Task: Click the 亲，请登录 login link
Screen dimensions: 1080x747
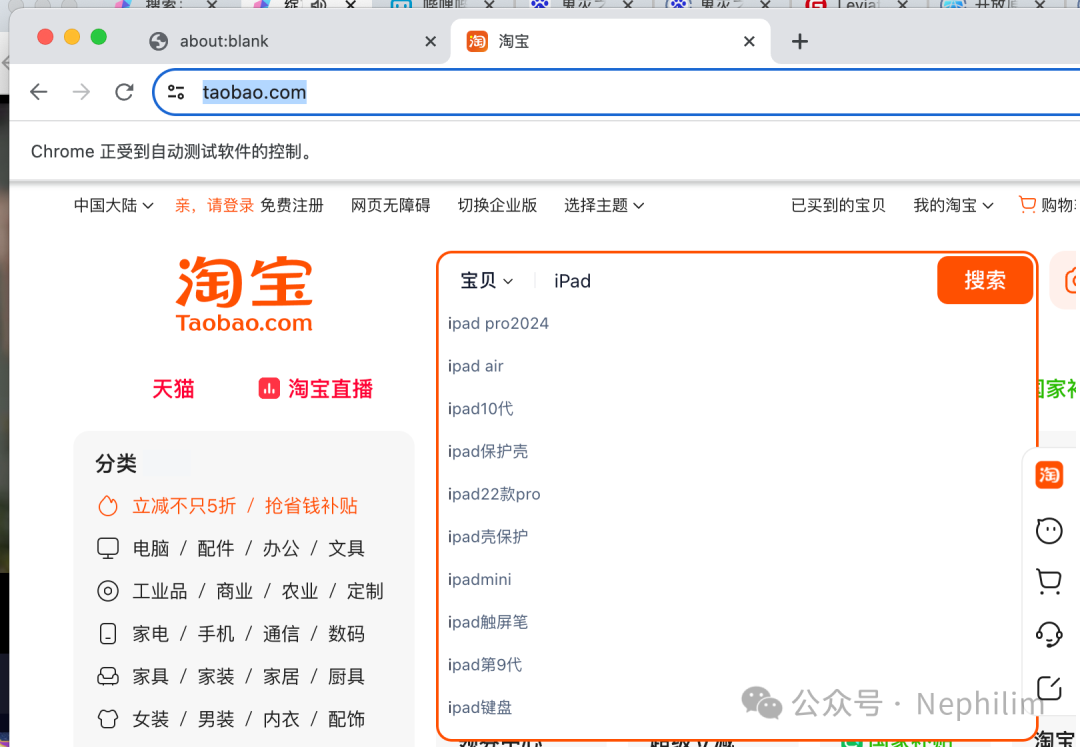Action: pos(214,205)
